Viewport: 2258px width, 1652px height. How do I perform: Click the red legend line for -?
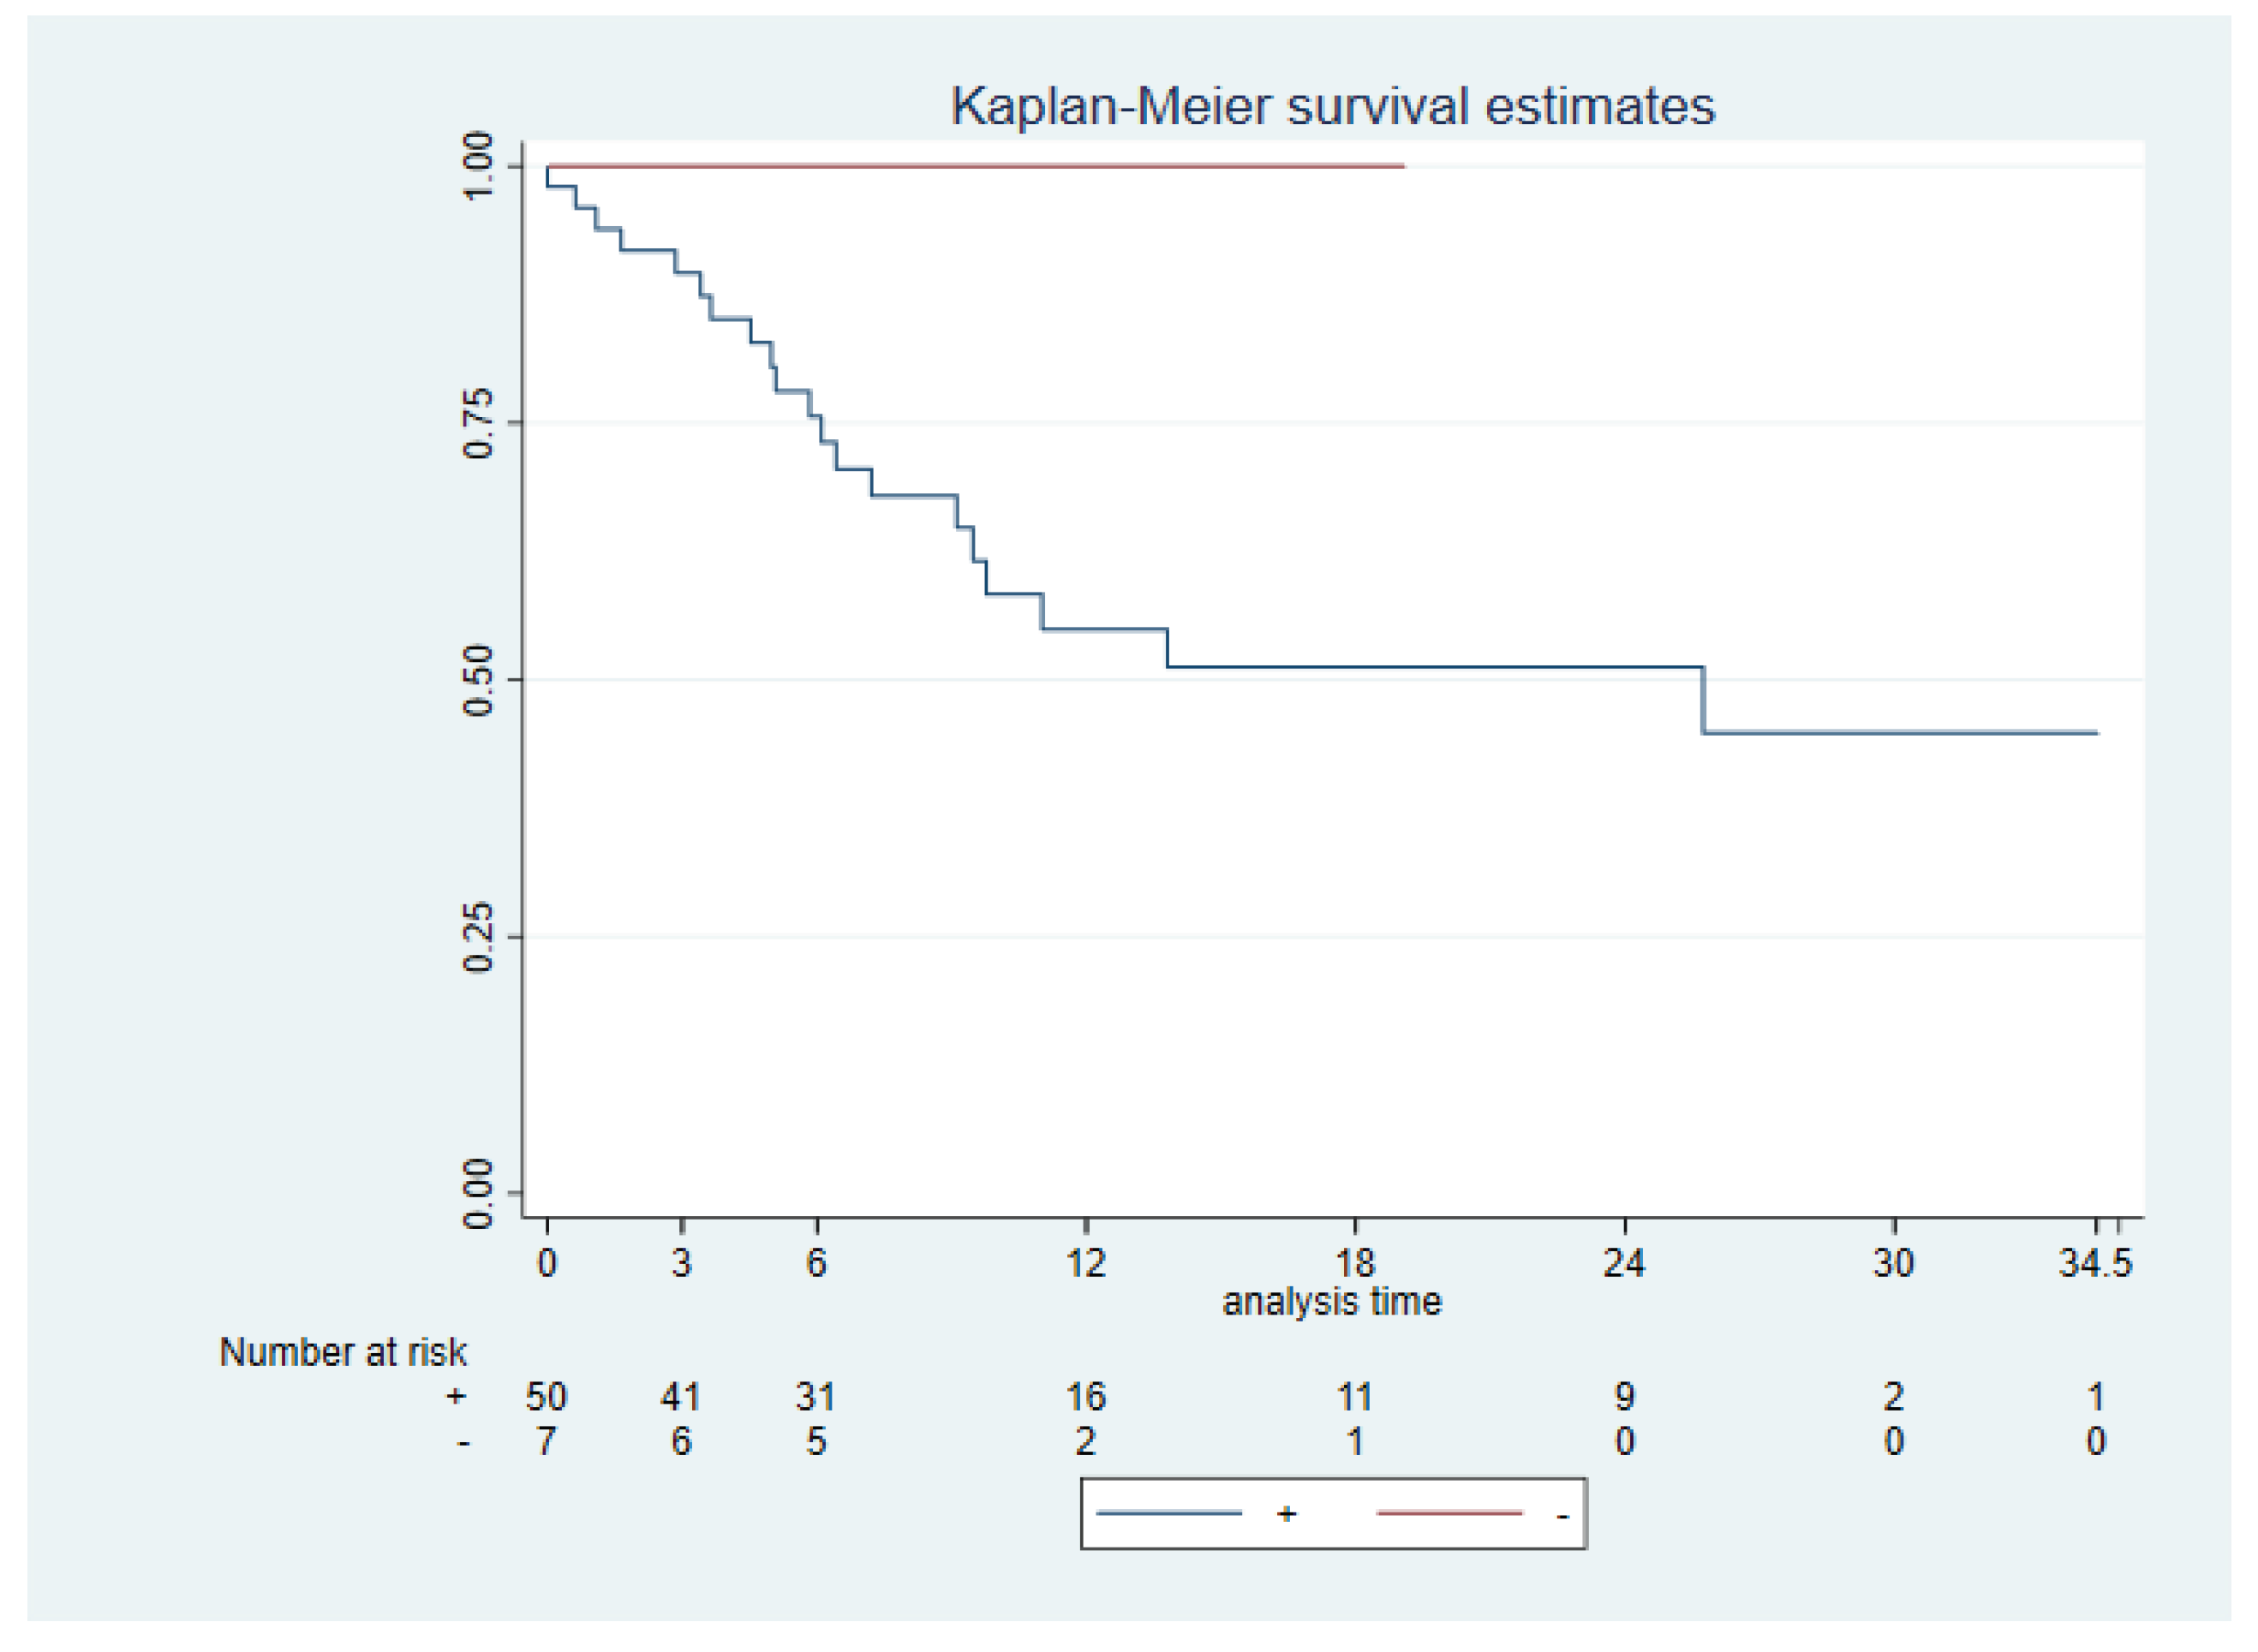[1449, 1513]
